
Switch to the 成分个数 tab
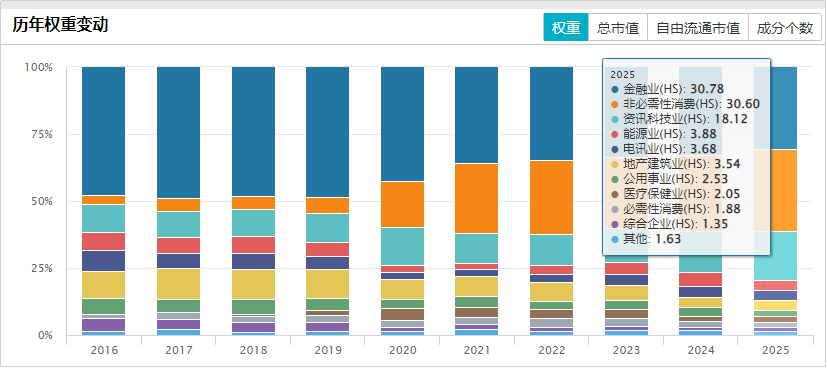(x=785, y=28)
